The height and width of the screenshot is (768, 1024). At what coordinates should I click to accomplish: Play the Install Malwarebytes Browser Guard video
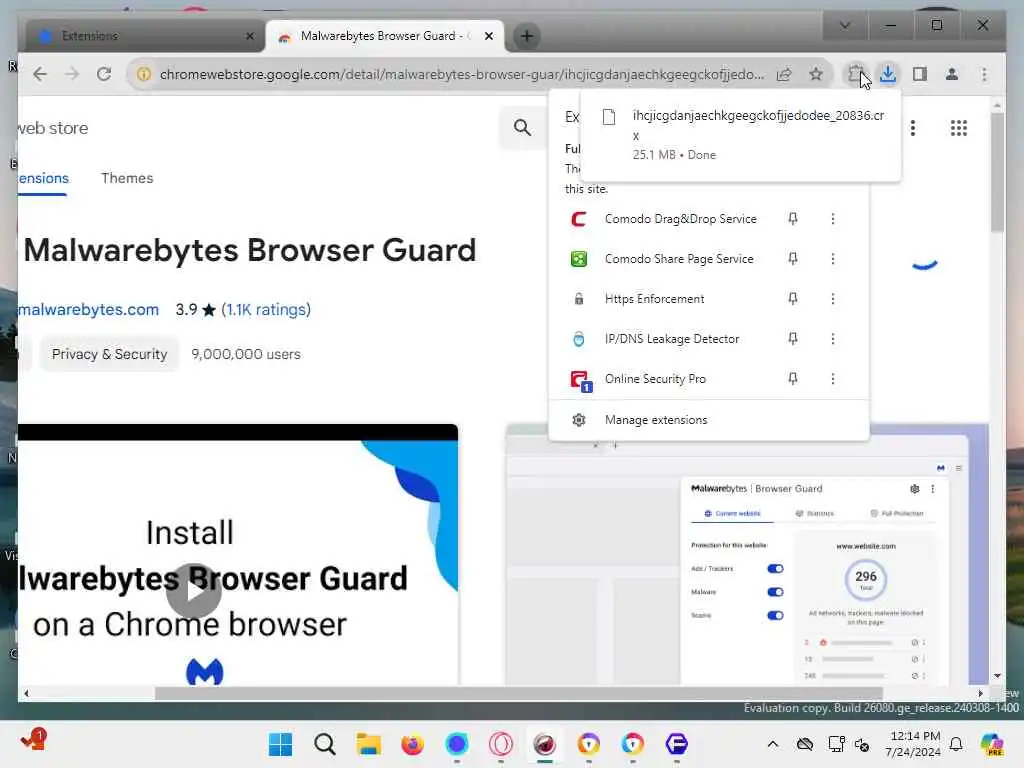click(193, 590)
